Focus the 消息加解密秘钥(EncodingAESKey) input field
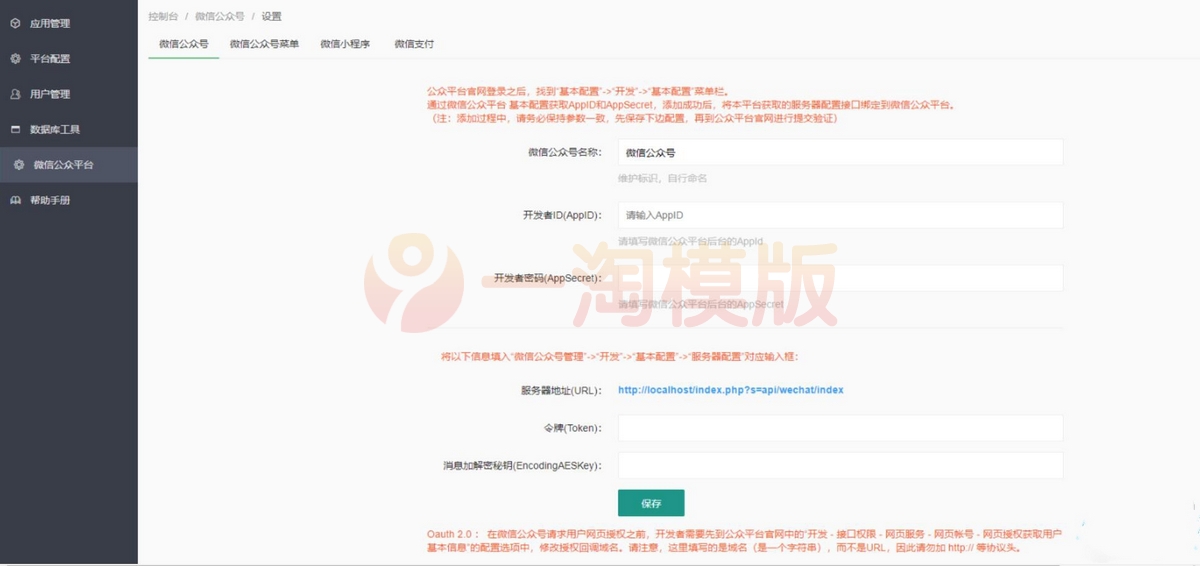 (x=840, y=466)
